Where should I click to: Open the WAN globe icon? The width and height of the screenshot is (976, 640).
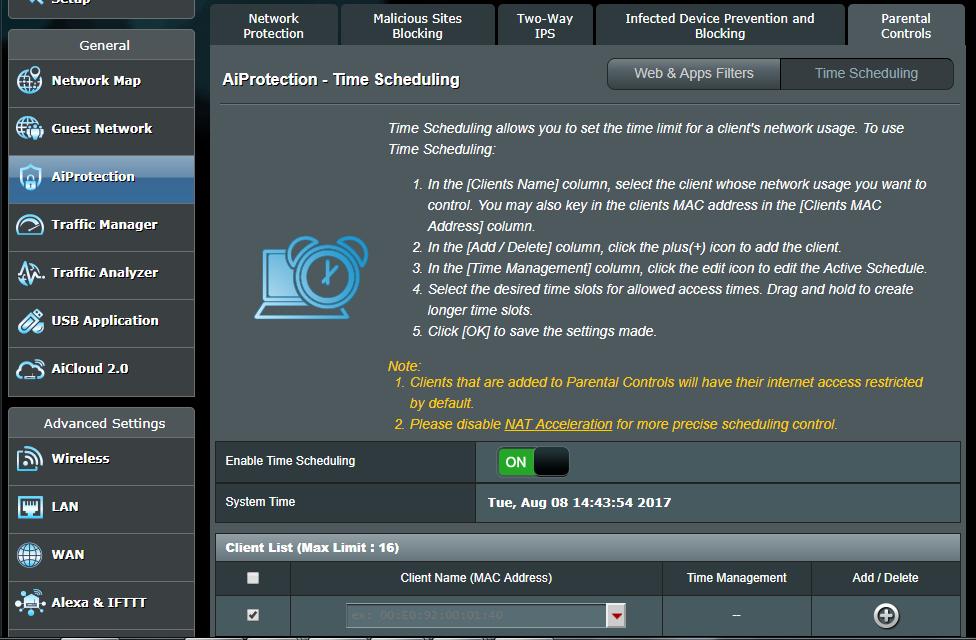point(29,555)
